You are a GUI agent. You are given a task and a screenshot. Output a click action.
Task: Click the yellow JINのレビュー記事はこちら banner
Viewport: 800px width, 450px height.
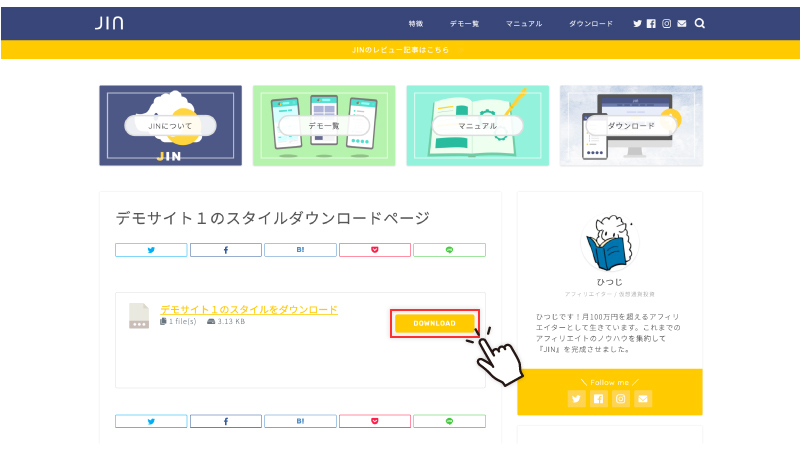click(401, 49)
